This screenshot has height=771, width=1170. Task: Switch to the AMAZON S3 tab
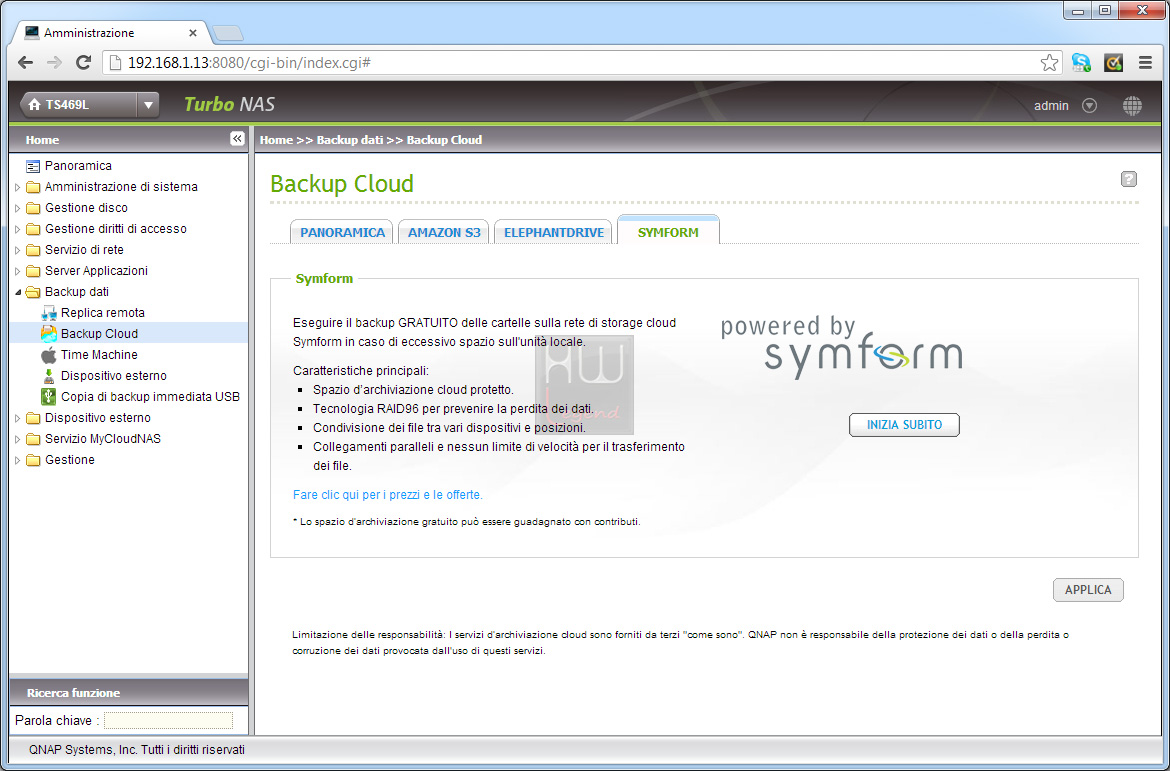click(444, 232)
